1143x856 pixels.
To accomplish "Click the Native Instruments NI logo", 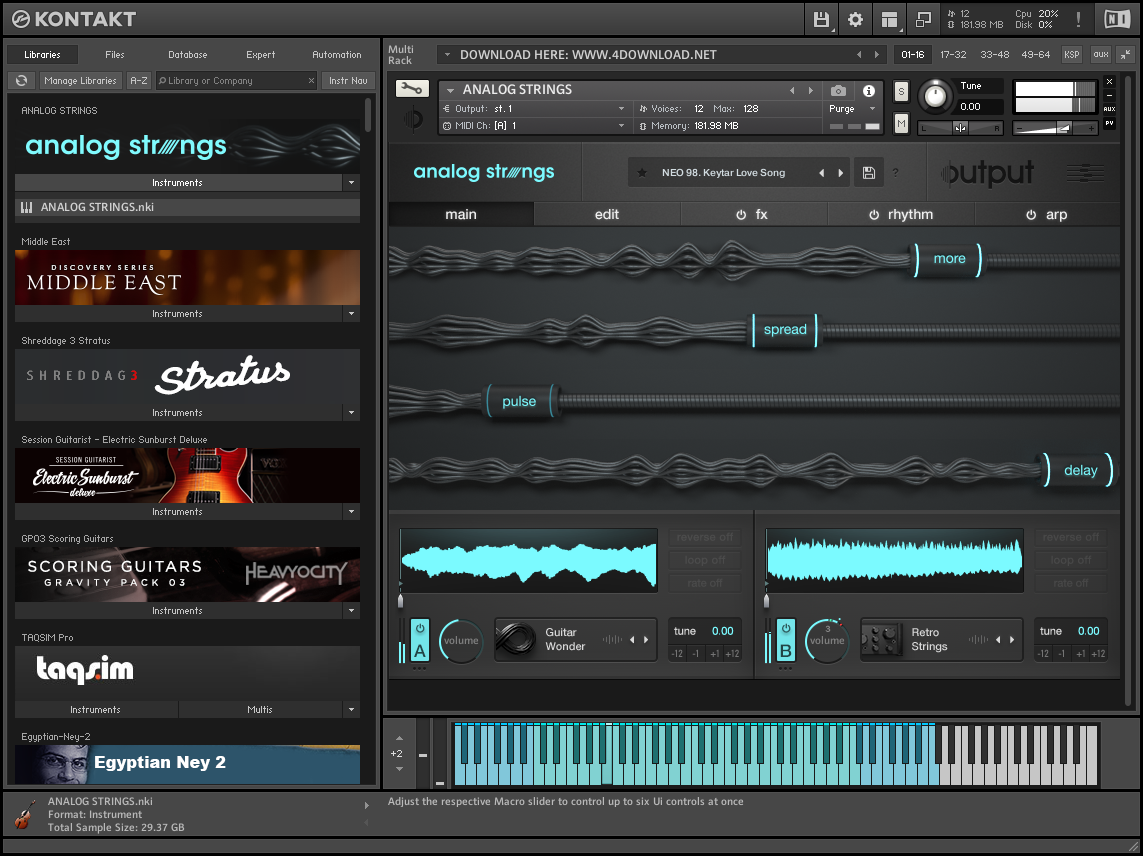I will point(1116,20).
